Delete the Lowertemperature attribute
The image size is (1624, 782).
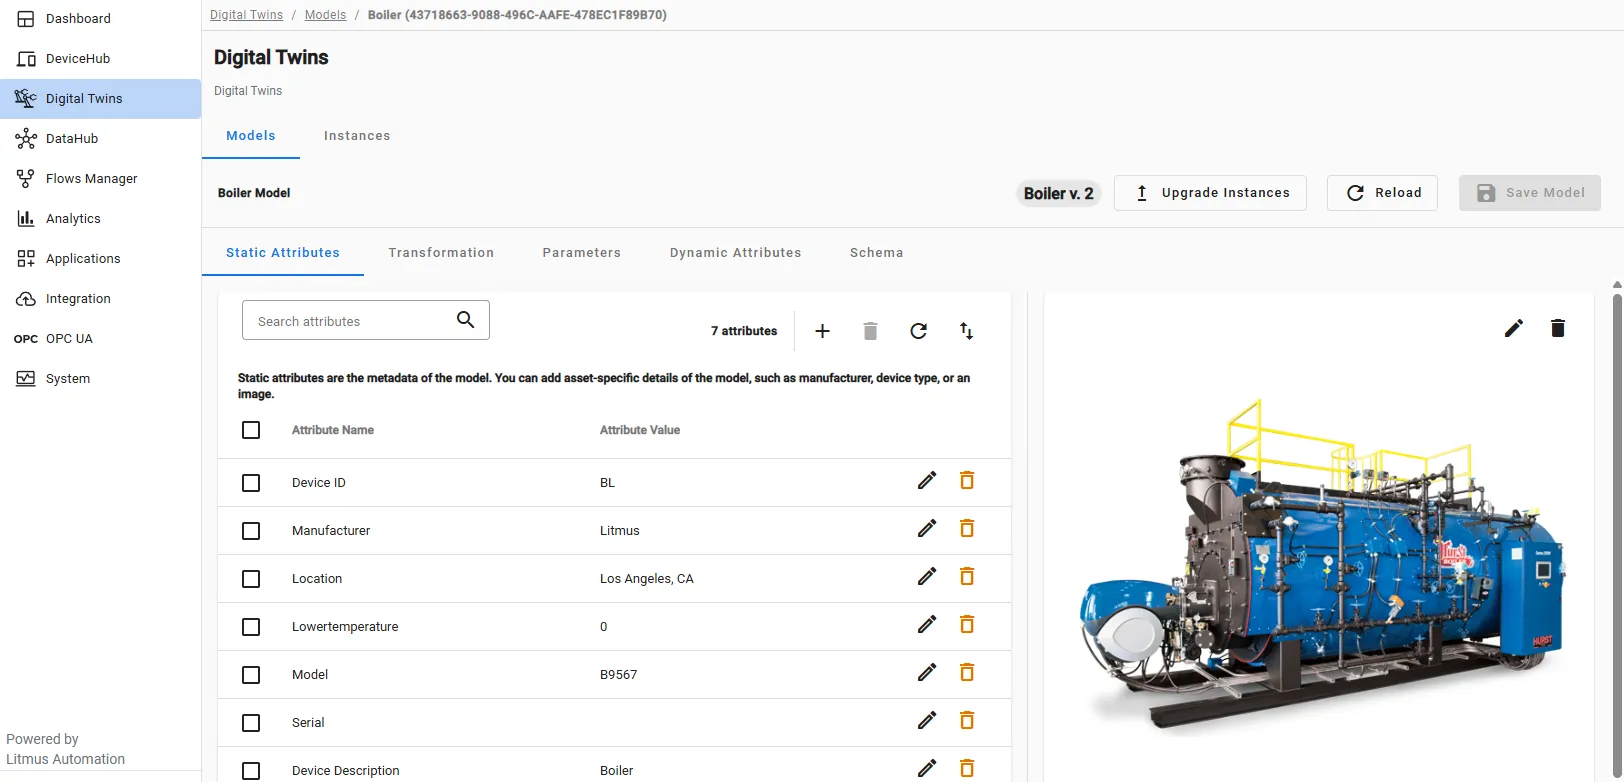click(x=967, y=625)
